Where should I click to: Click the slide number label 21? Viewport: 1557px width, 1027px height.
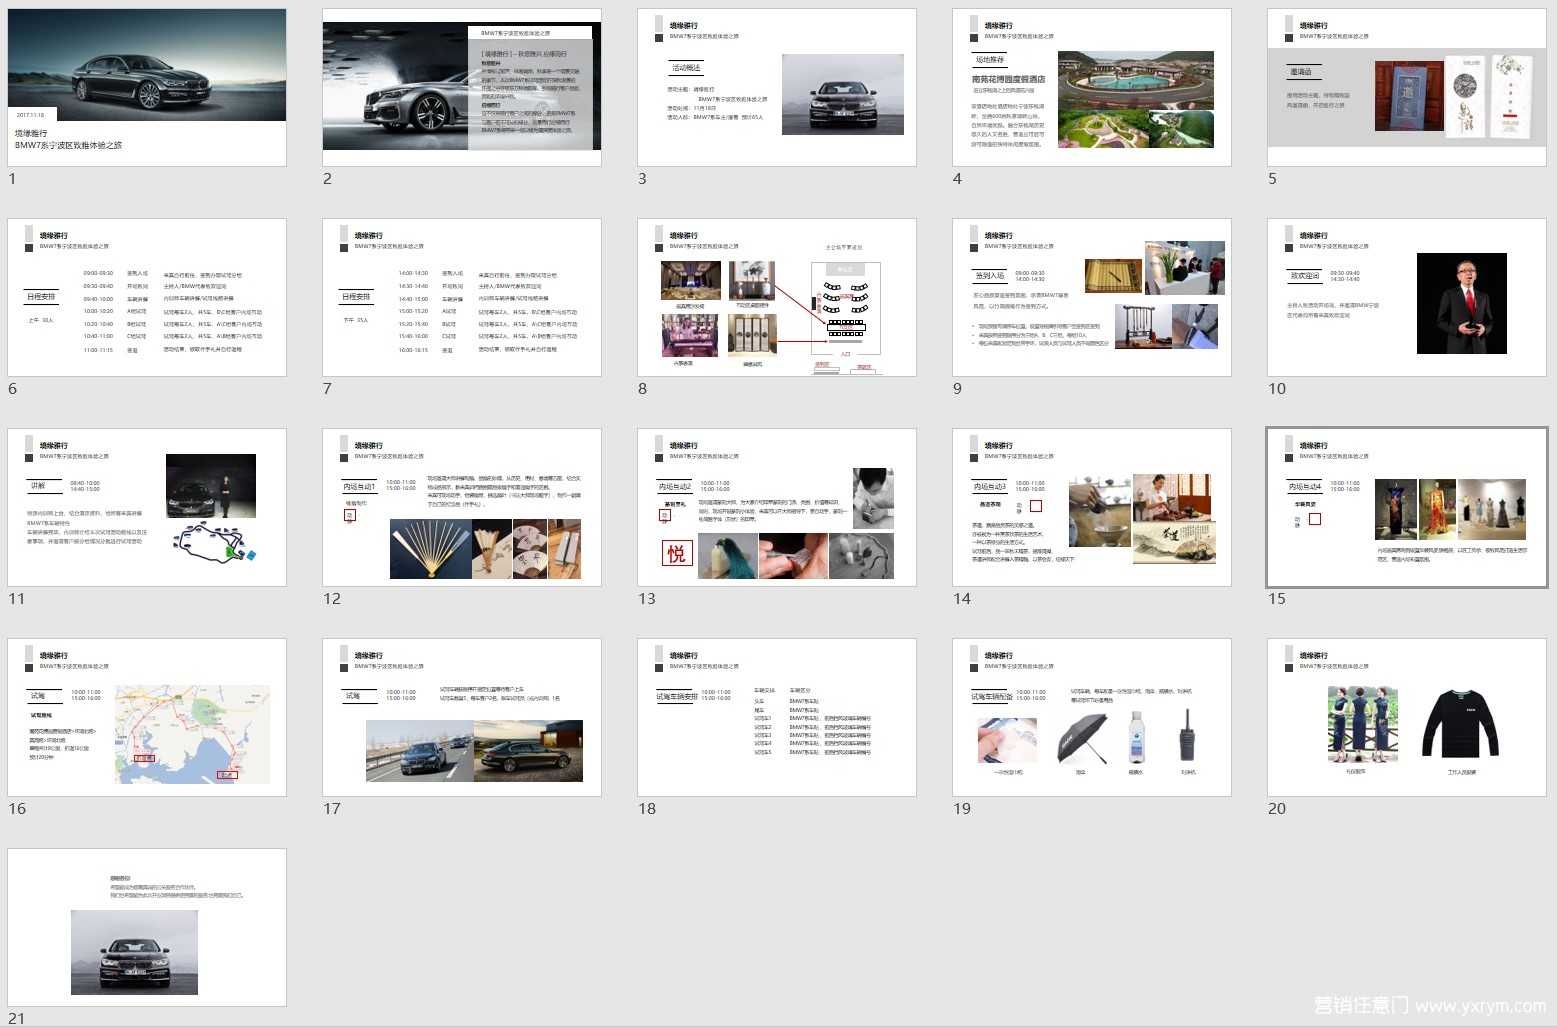click(17, 1018)
